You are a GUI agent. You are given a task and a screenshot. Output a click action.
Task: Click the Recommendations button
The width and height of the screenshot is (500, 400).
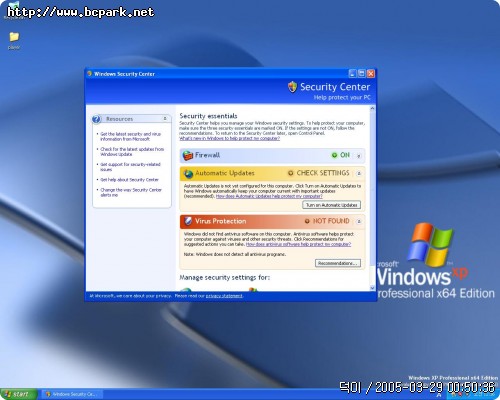[338, 263]
